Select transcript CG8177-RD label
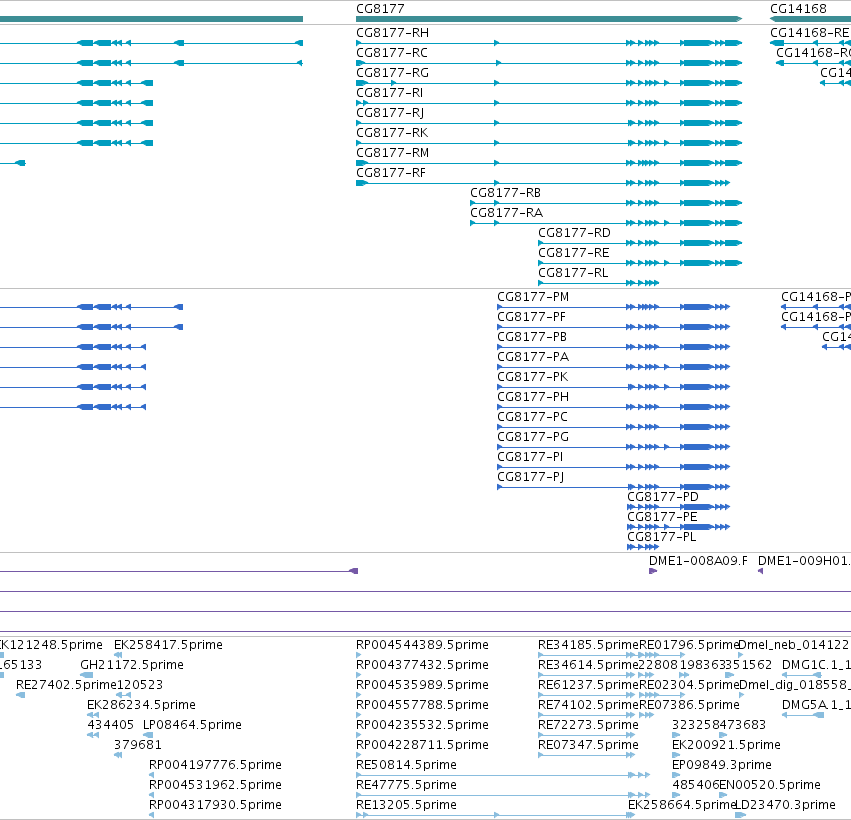Viewport: 851px width, 820px height. [x=574, y=233]
